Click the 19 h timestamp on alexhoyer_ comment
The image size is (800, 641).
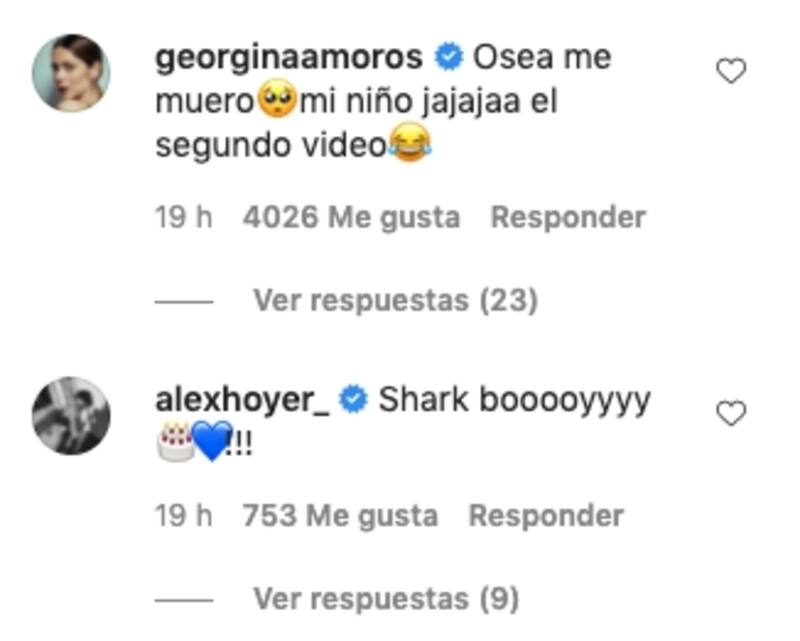click(x=184, y=515)
